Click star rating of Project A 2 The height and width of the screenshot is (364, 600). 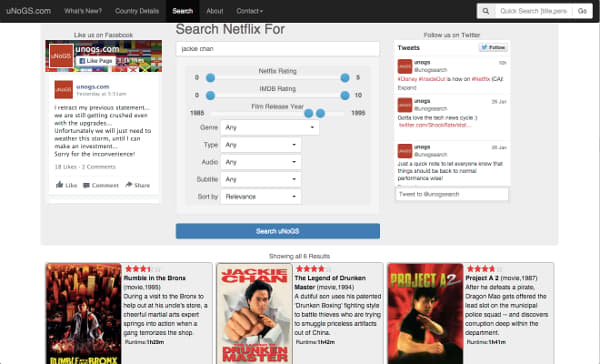[484, 269]
